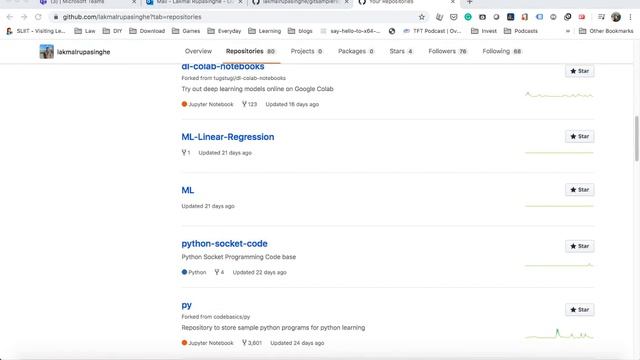Click the address bar URL field
The width and height of the screenshot is (640, 360).
pyautogui.click(x=239, y=17)
